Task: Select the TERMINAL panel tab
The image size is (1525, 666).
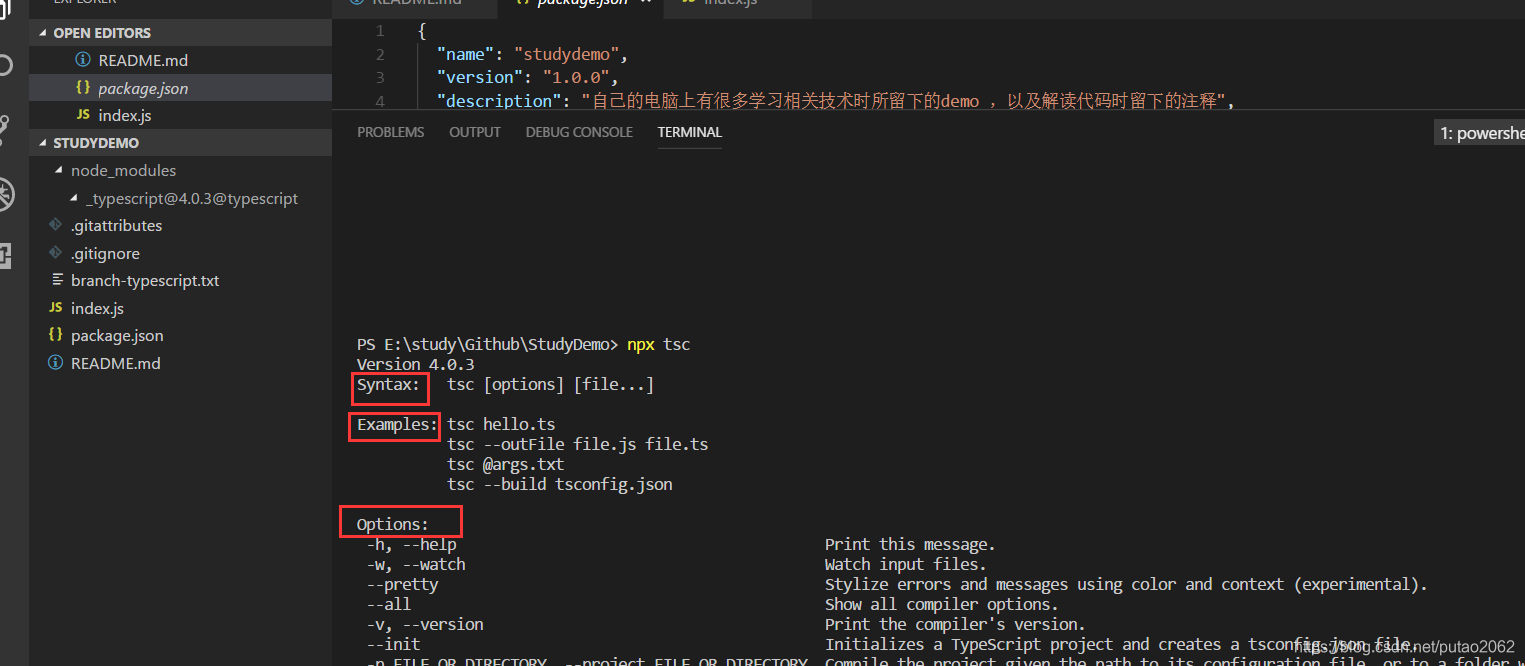Action: click(689, 132)
